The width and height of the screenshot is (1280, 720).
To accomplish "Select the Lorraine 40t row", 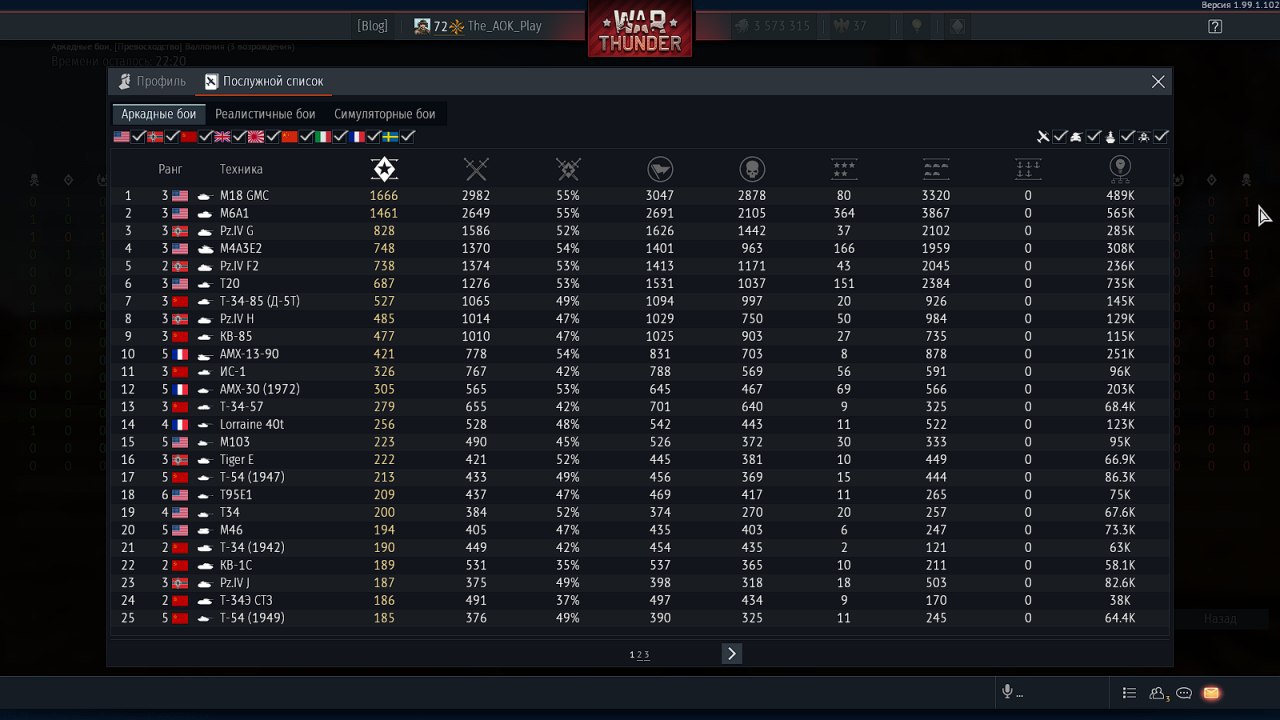I will [x=640, y=425].
